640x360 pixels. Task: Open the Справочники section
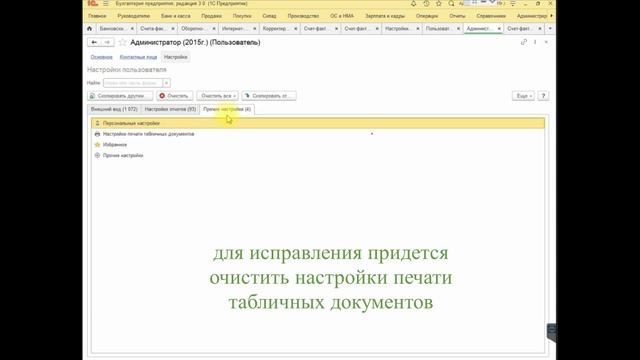(x=491, y=16)
